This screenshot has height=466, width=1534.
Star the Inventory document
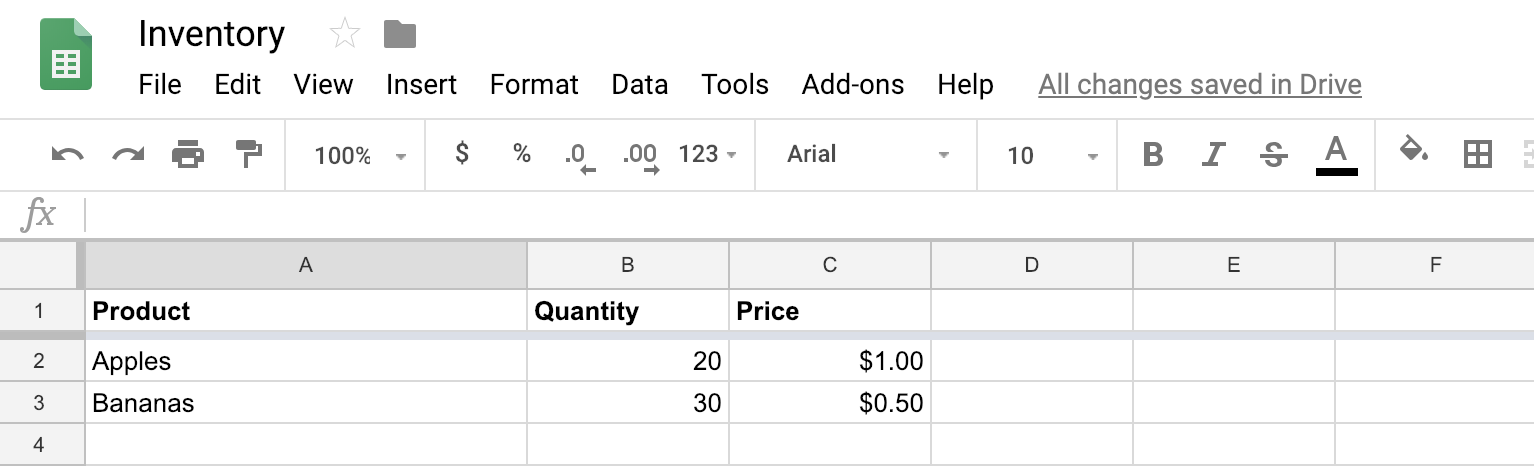click(x=344, y=35)
